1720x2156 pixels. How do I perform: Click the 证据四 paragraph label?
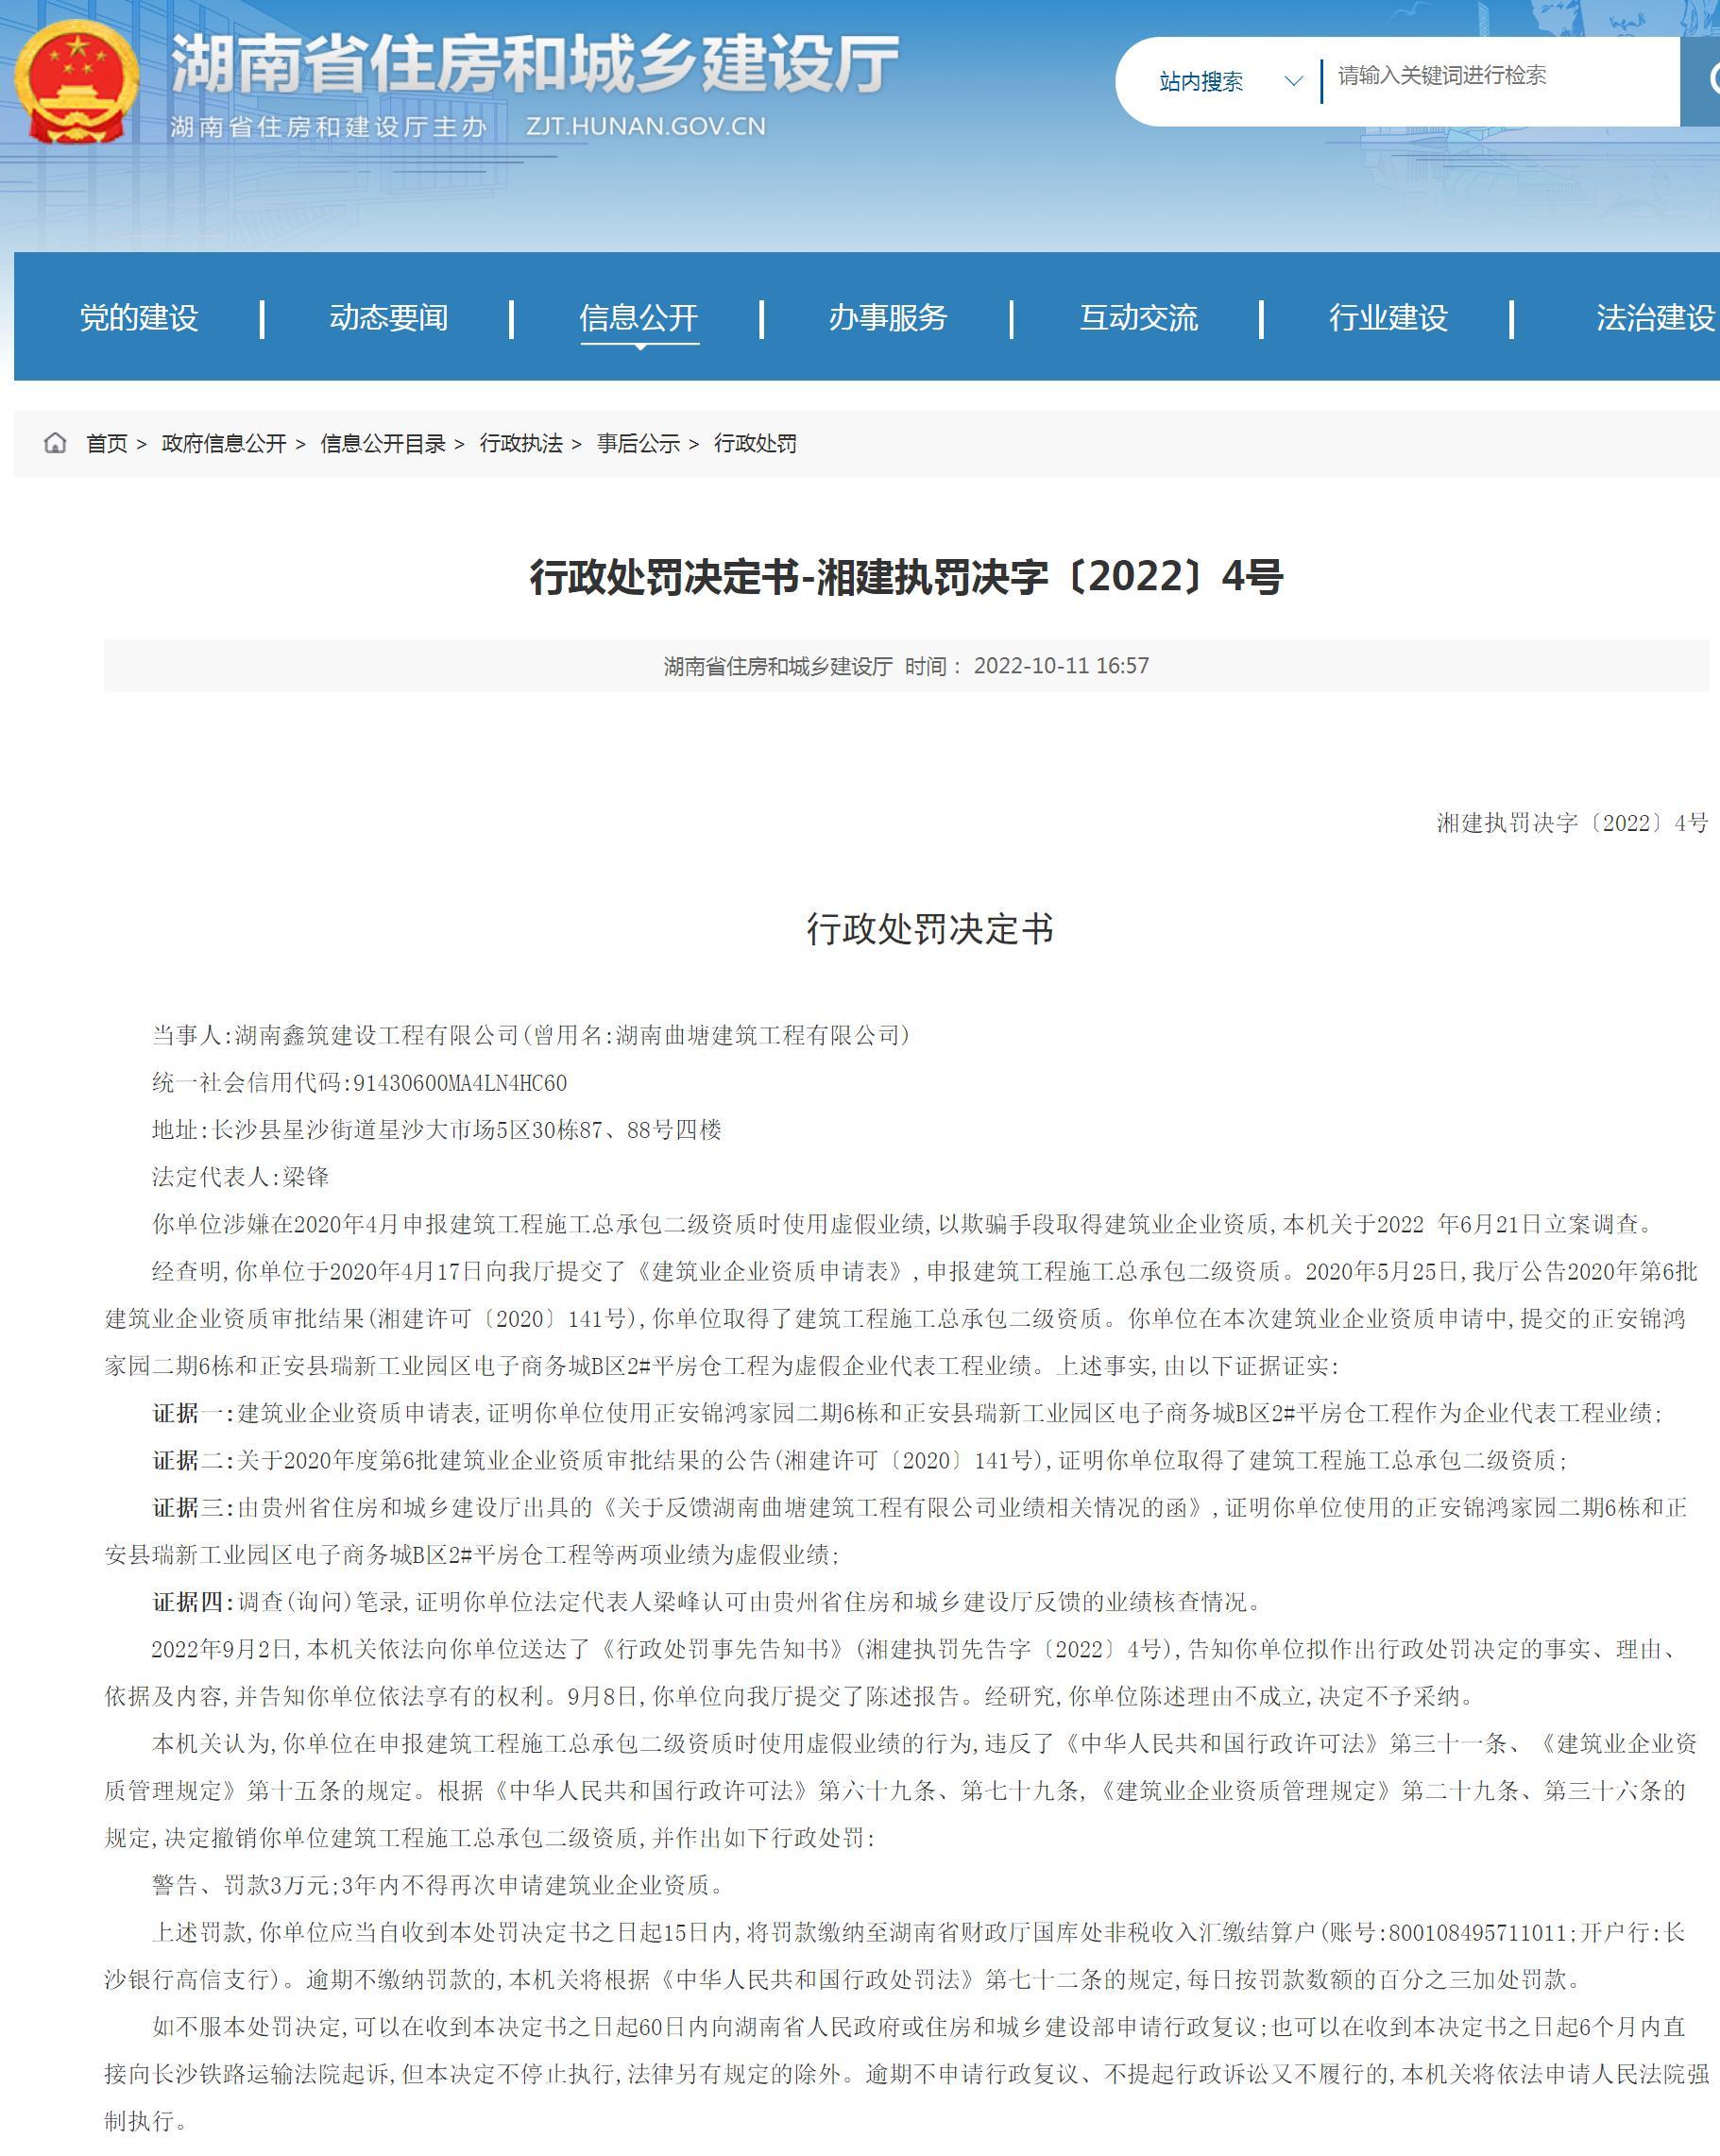192,1602
